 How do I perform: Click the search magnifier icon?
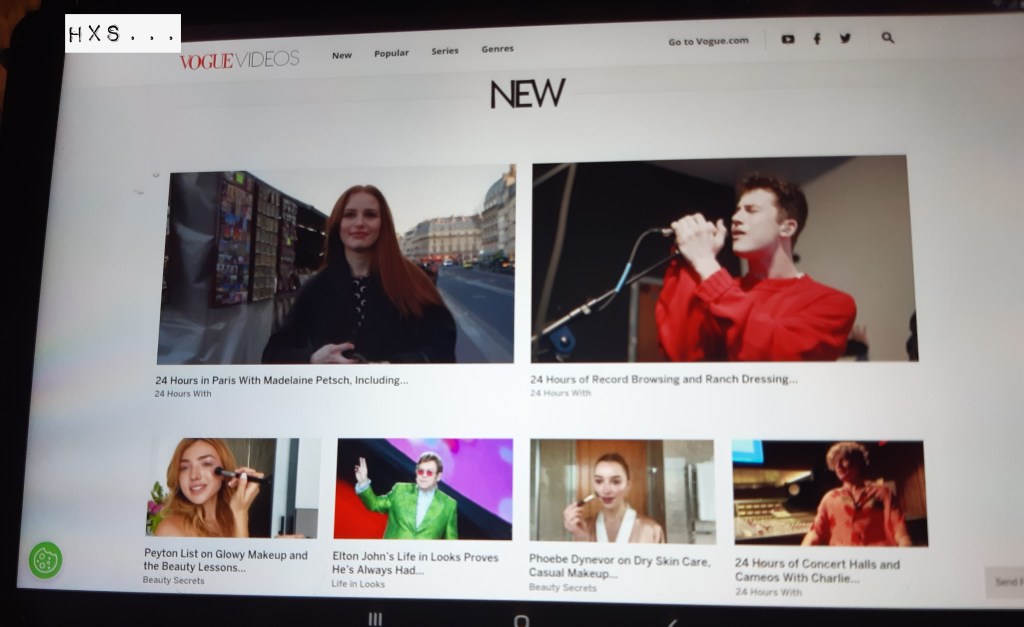[888, 38]
